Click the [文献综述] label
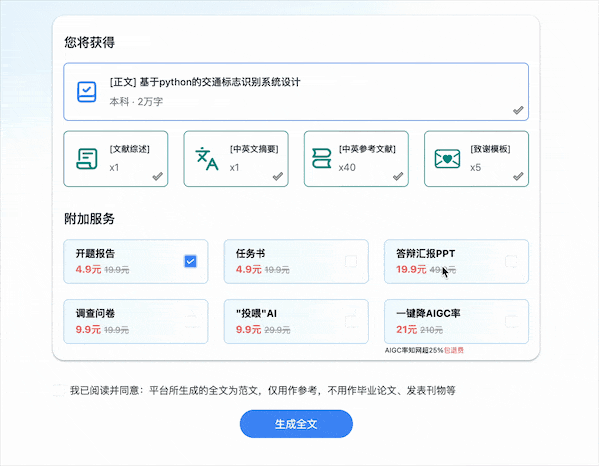 tap(130, 149)
